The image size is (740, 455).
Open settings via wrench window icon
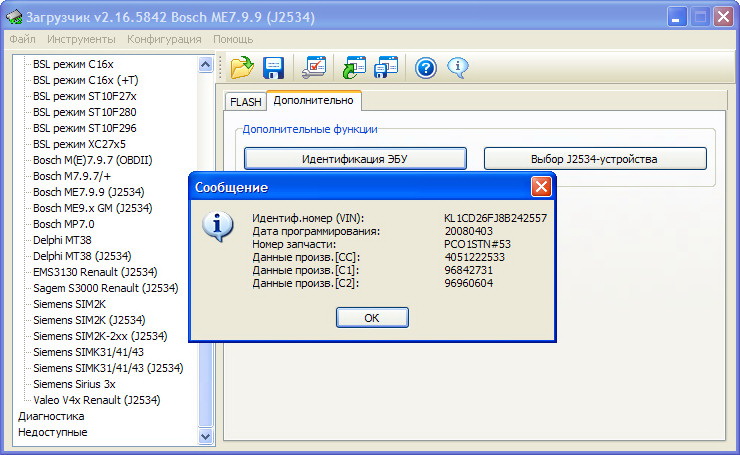click(314, 68)
